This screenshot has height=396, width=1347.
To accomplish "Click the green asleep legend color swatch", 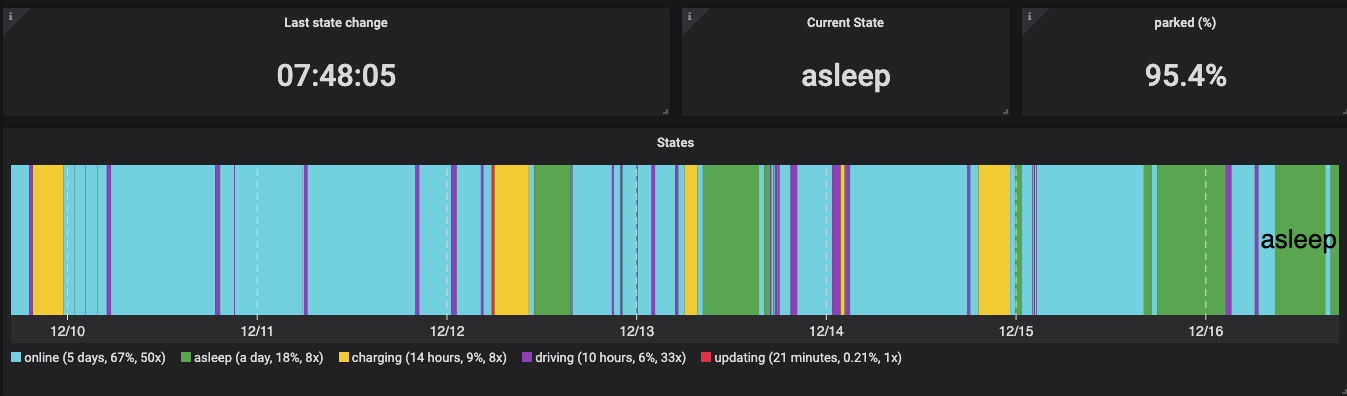I will (186, 357).
